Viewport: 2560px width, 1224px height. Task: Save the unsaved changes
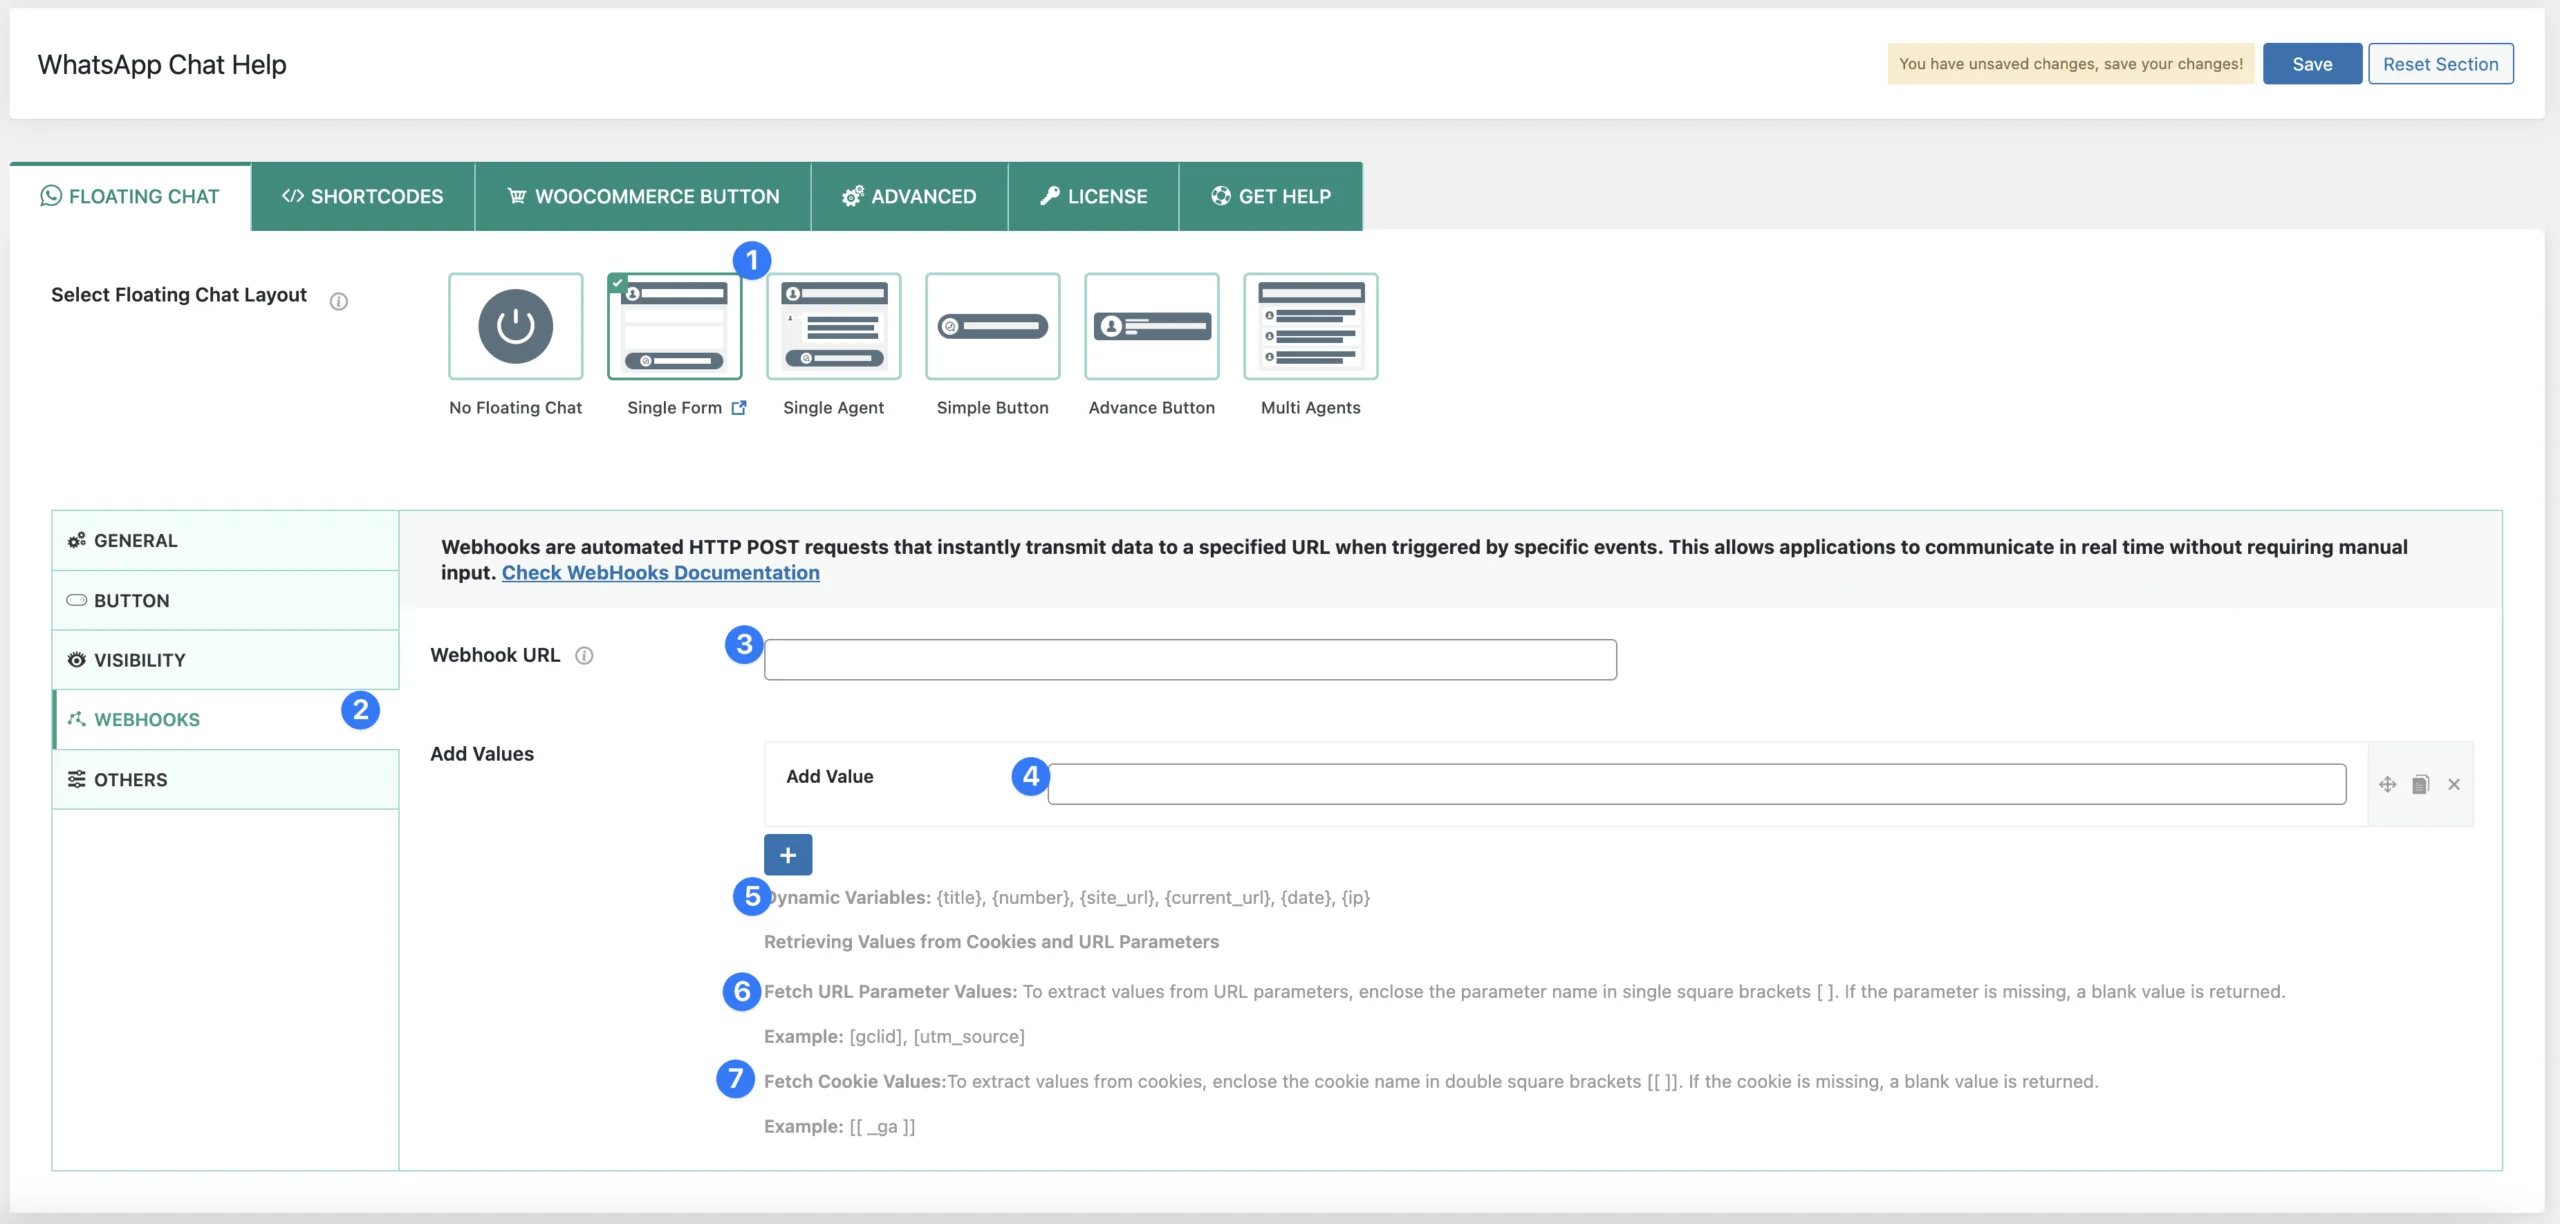coord(2312,64)
